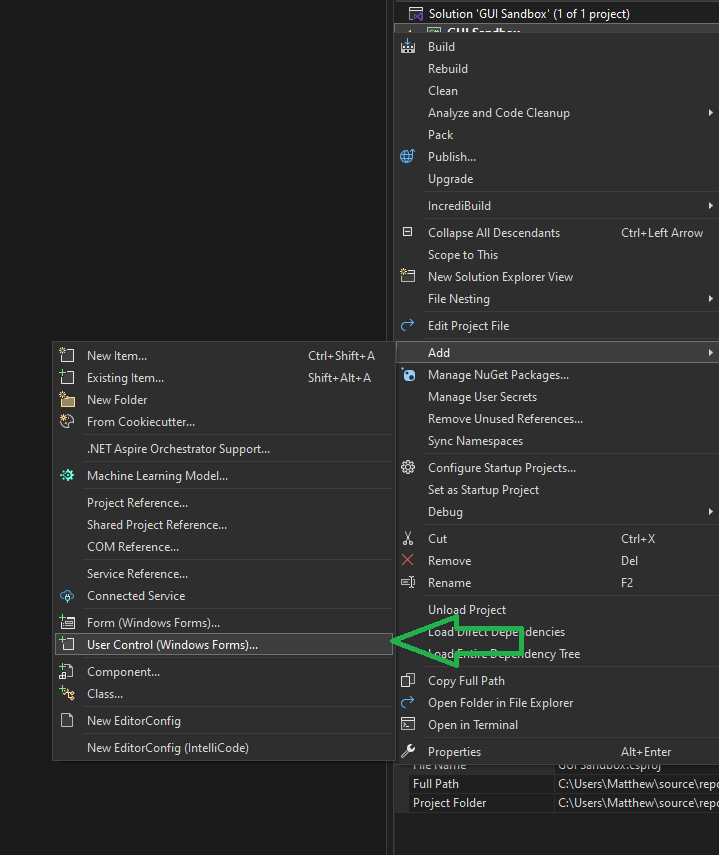Image resolution: width=719 pixels, height=855 pixels.
Task: Open Manage NuGet Packages via its package icon
Action: 408,374
